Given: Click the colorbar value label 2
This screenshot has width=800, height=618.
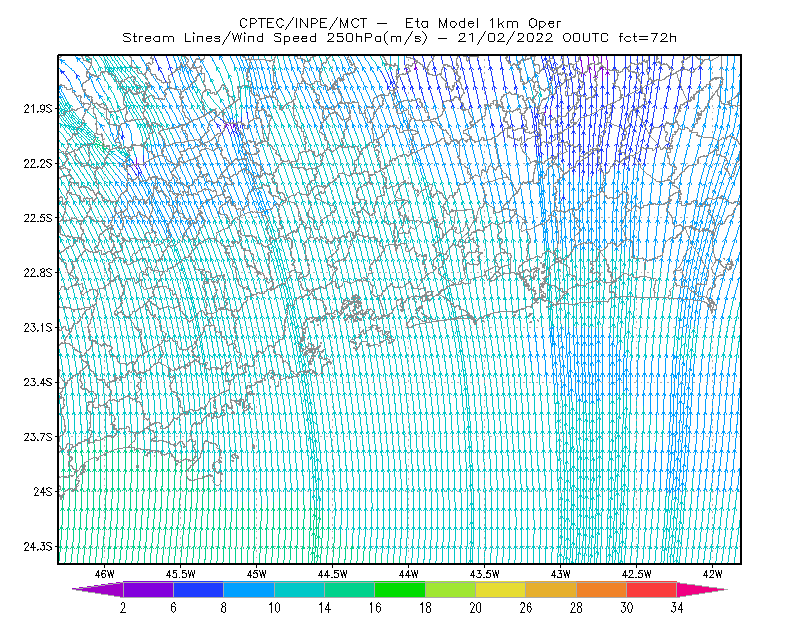Looking at the screenshot, I should click(123, 608).
